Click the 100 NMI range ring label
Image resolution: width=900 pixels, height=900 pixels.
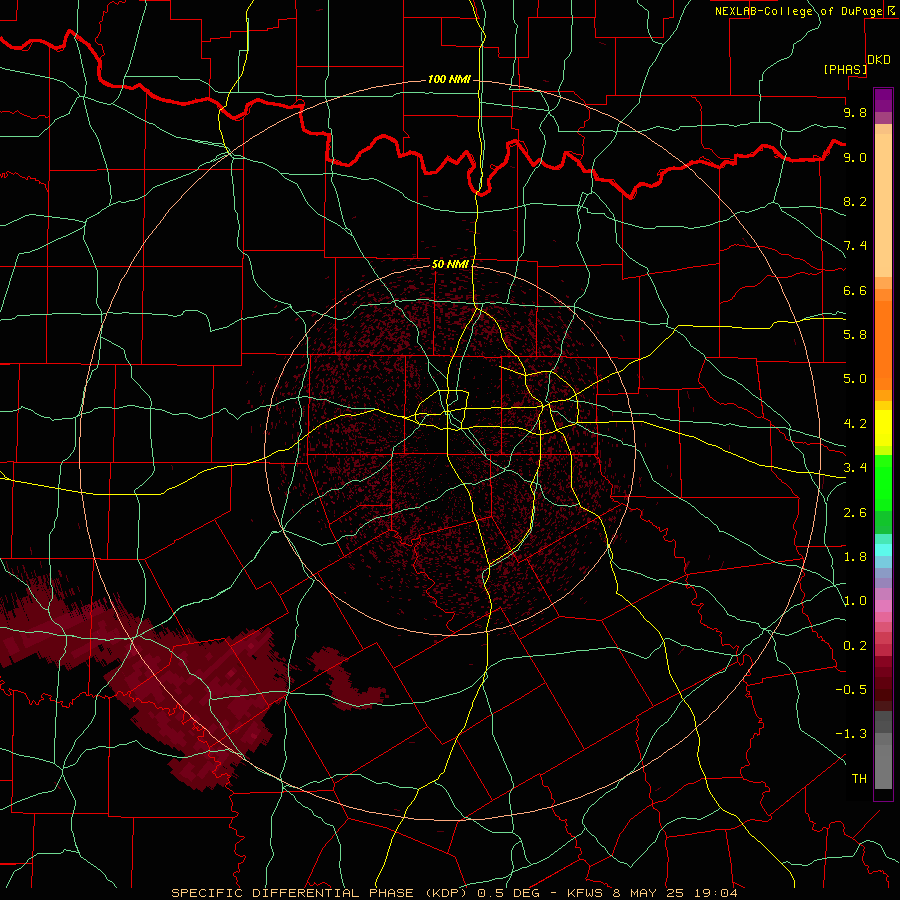449,79
